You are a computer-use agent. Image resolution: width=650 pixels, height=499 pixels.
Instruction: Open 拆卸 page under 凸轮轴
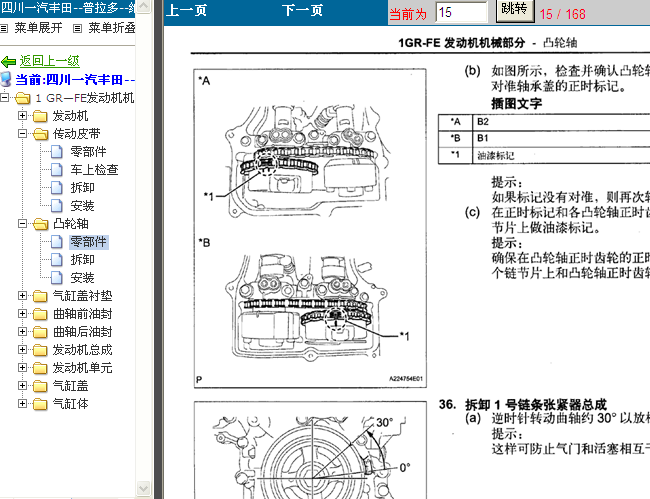pyautogui.click(x=82, y=259)
